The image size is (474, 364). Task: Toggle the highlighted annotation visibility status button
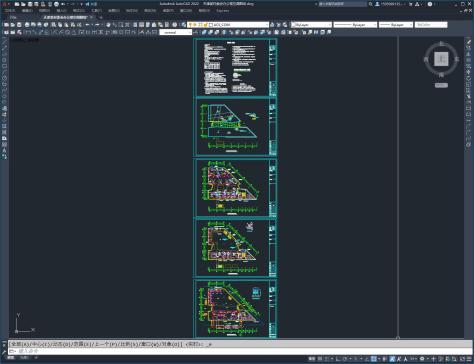(392, 359)
